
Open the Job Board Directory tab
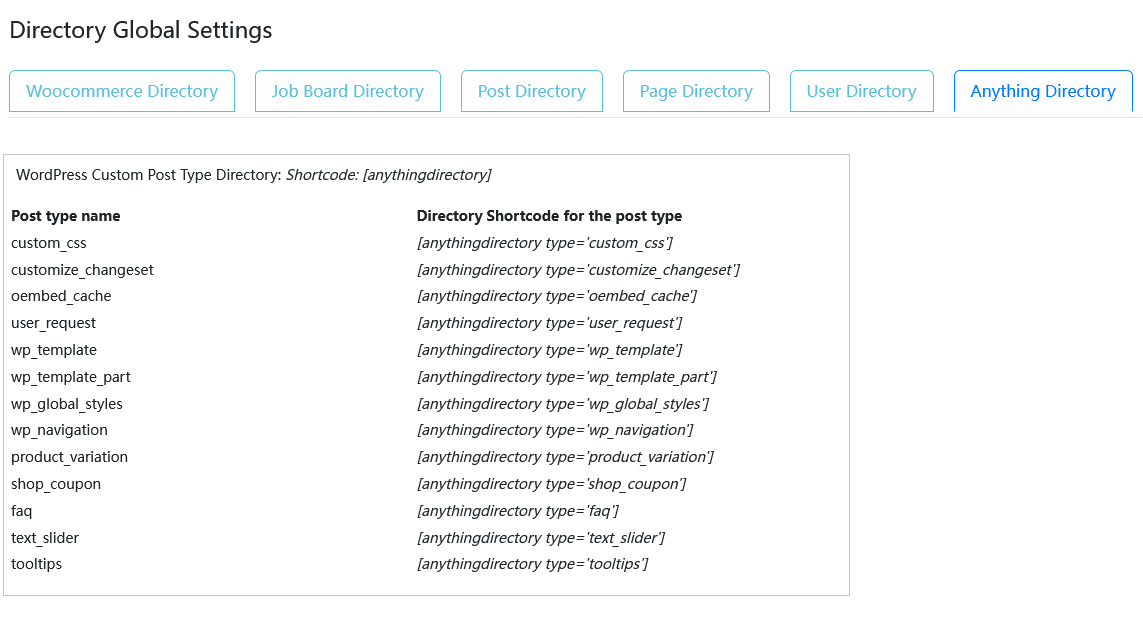click(x=347, y=91)
